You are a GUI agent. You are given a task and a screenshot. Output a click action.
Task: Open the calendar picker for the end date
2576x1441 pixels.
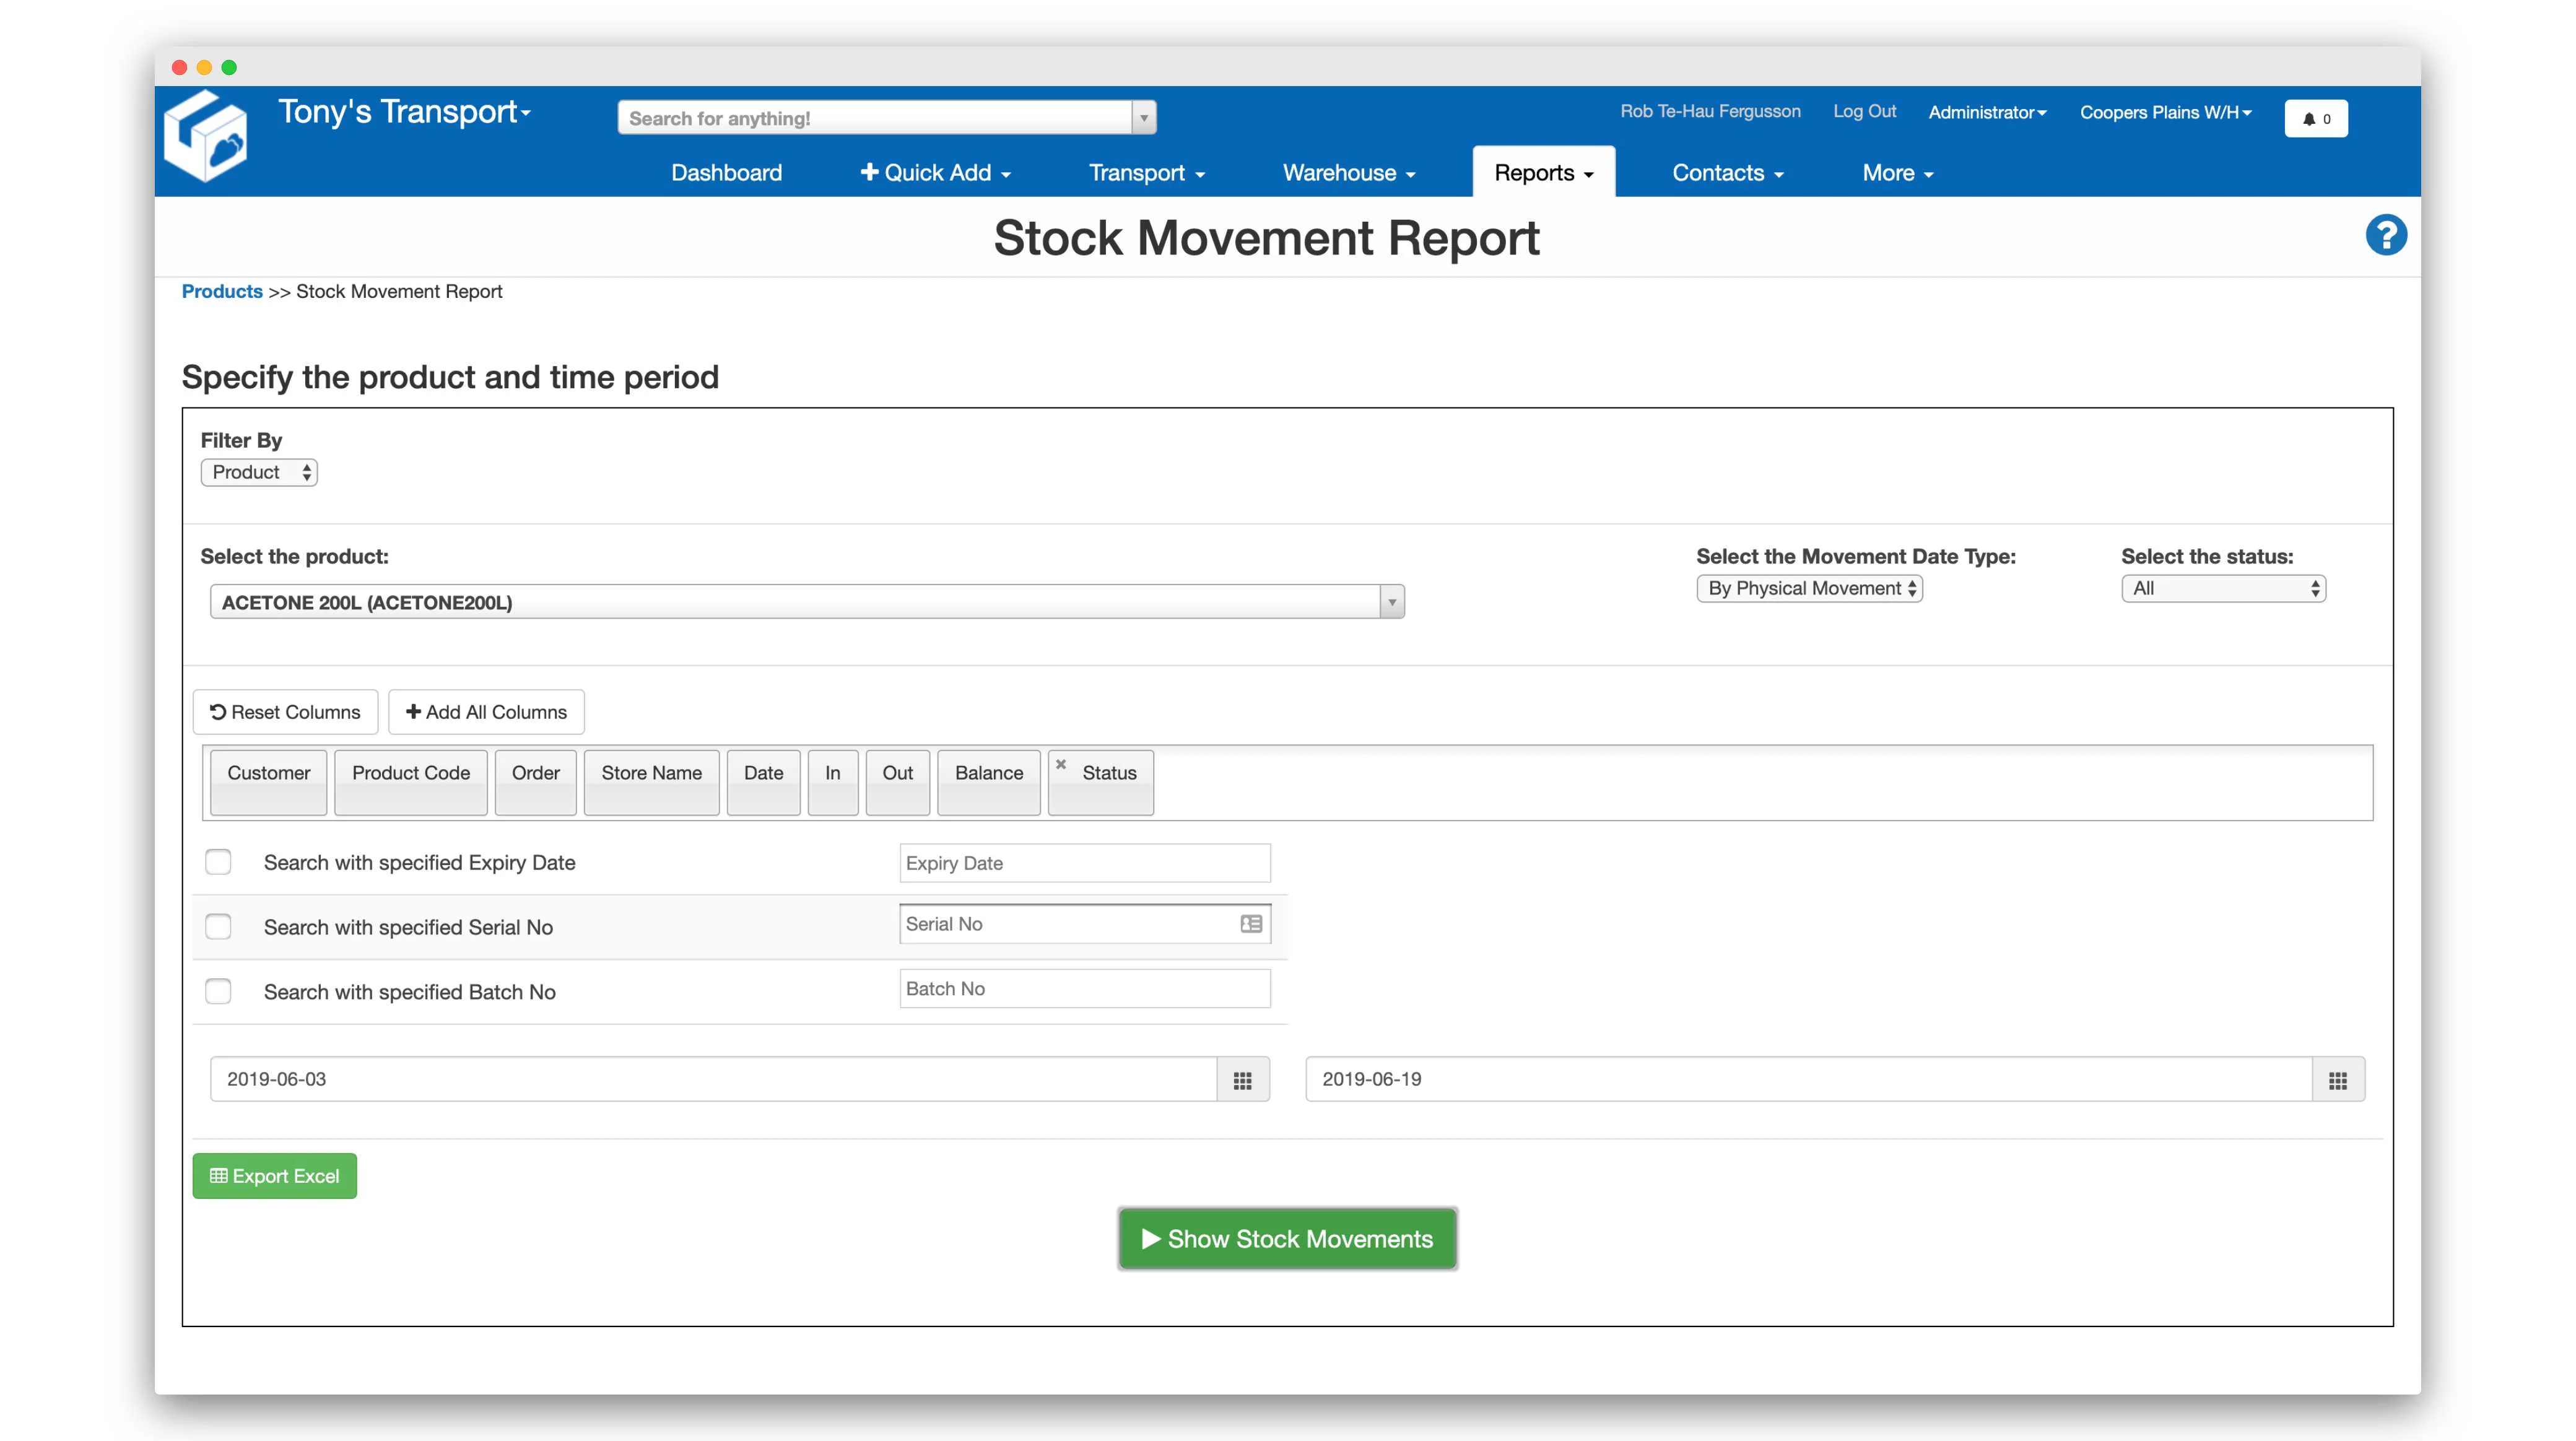pyautogui.click(x=2337, y=1079)
